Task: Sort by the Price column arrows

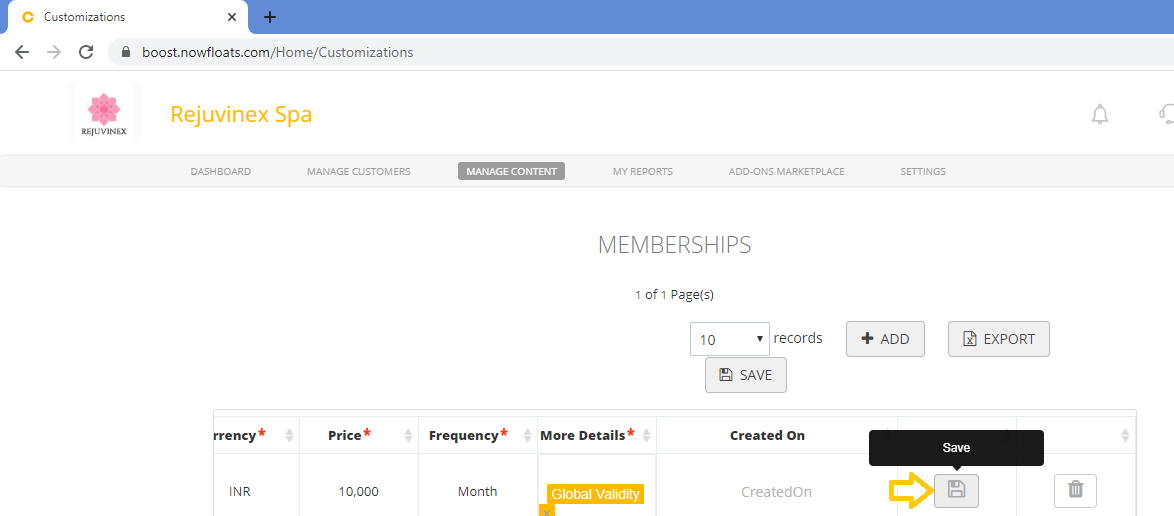Action: pos(408,435)
